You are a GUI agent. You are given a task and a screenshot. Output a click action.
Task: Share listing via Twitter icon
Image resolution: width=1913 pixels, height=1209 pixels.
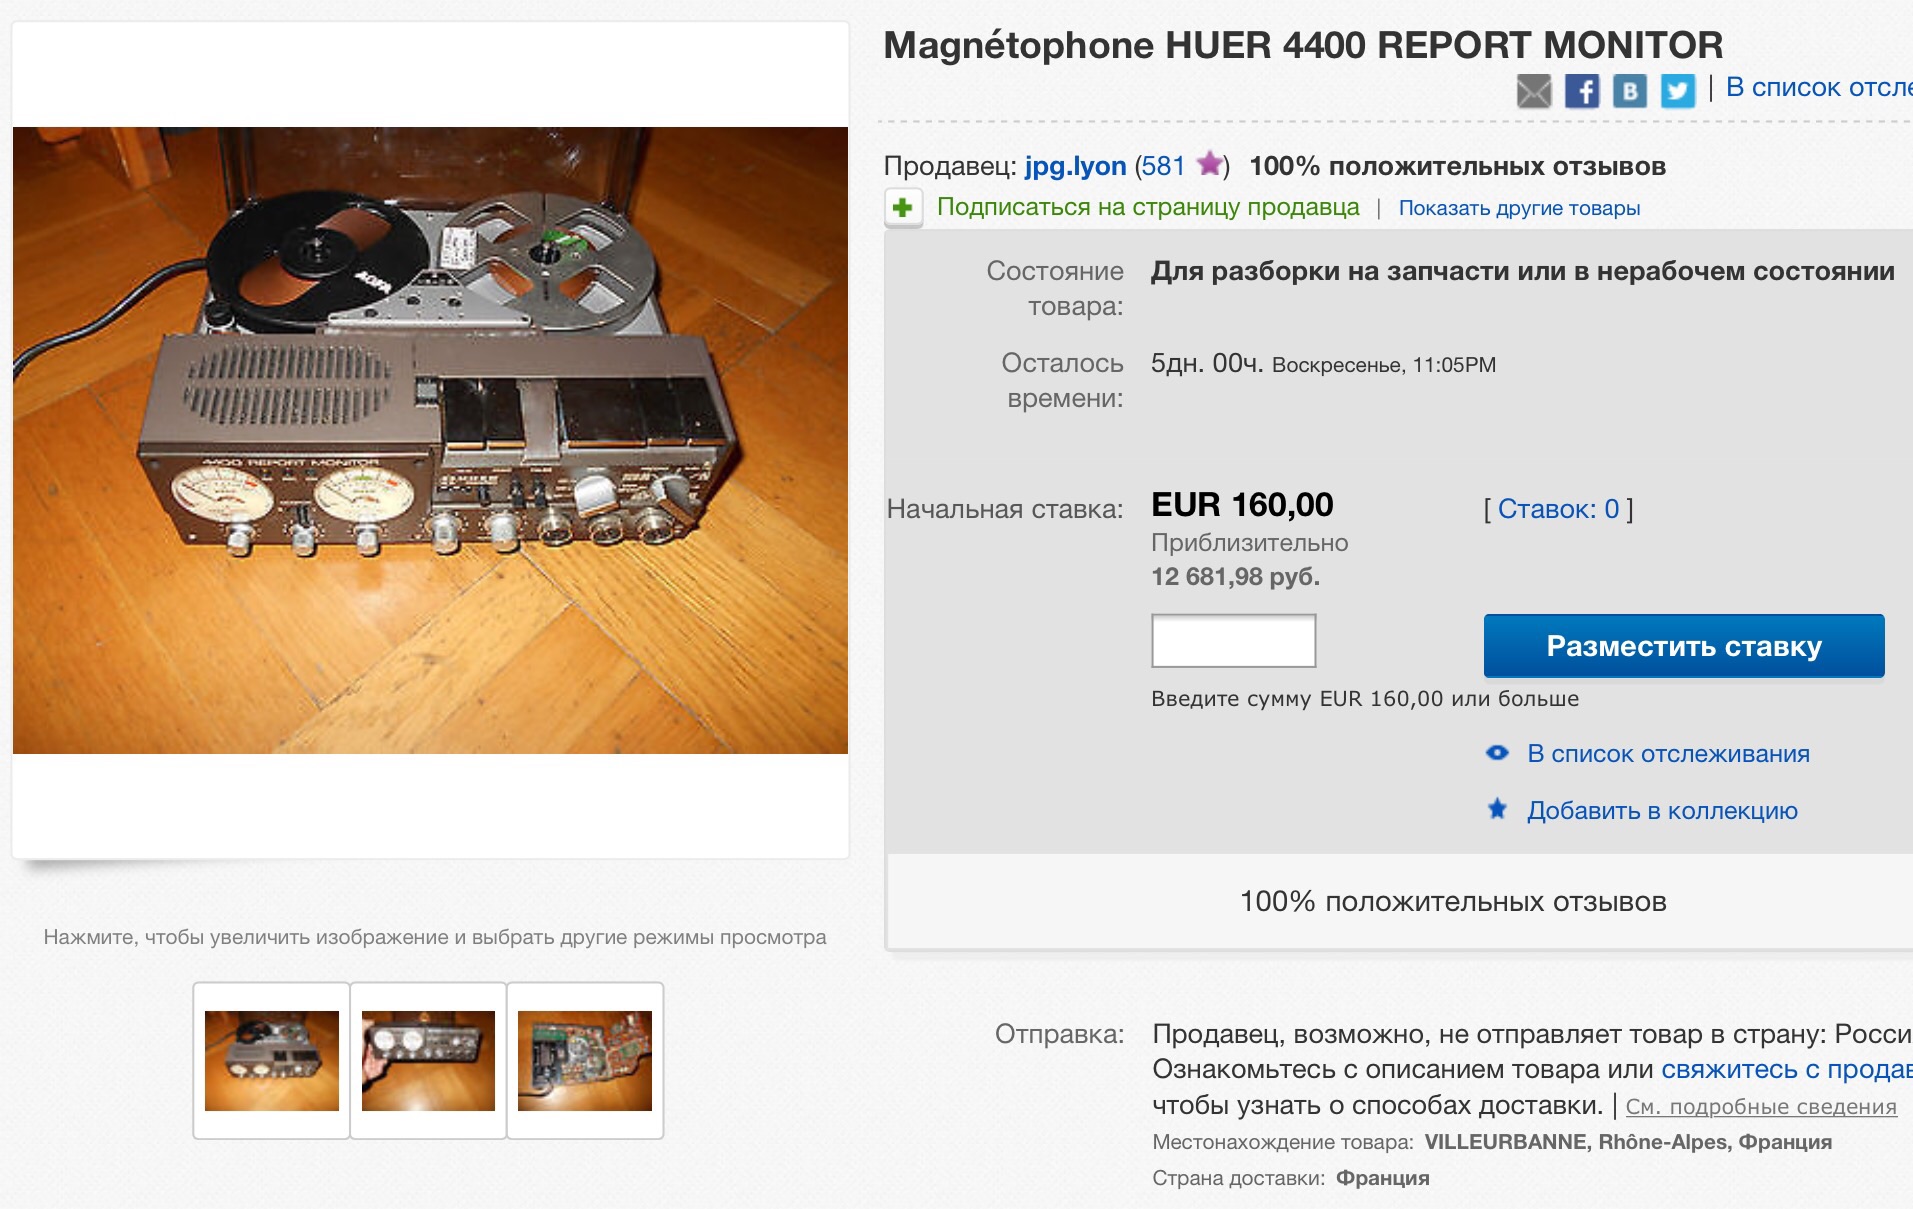1677,91
